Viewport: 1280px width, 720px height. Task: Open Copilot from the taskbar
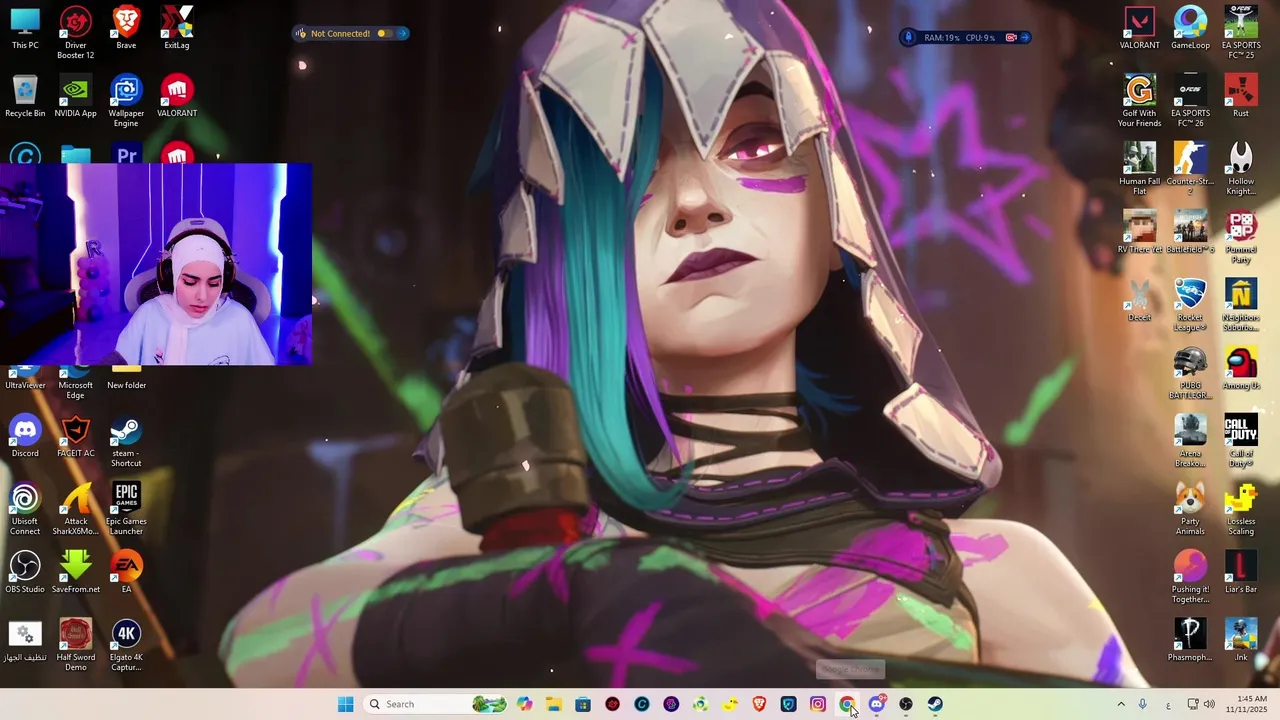click(x=525, y=704)
